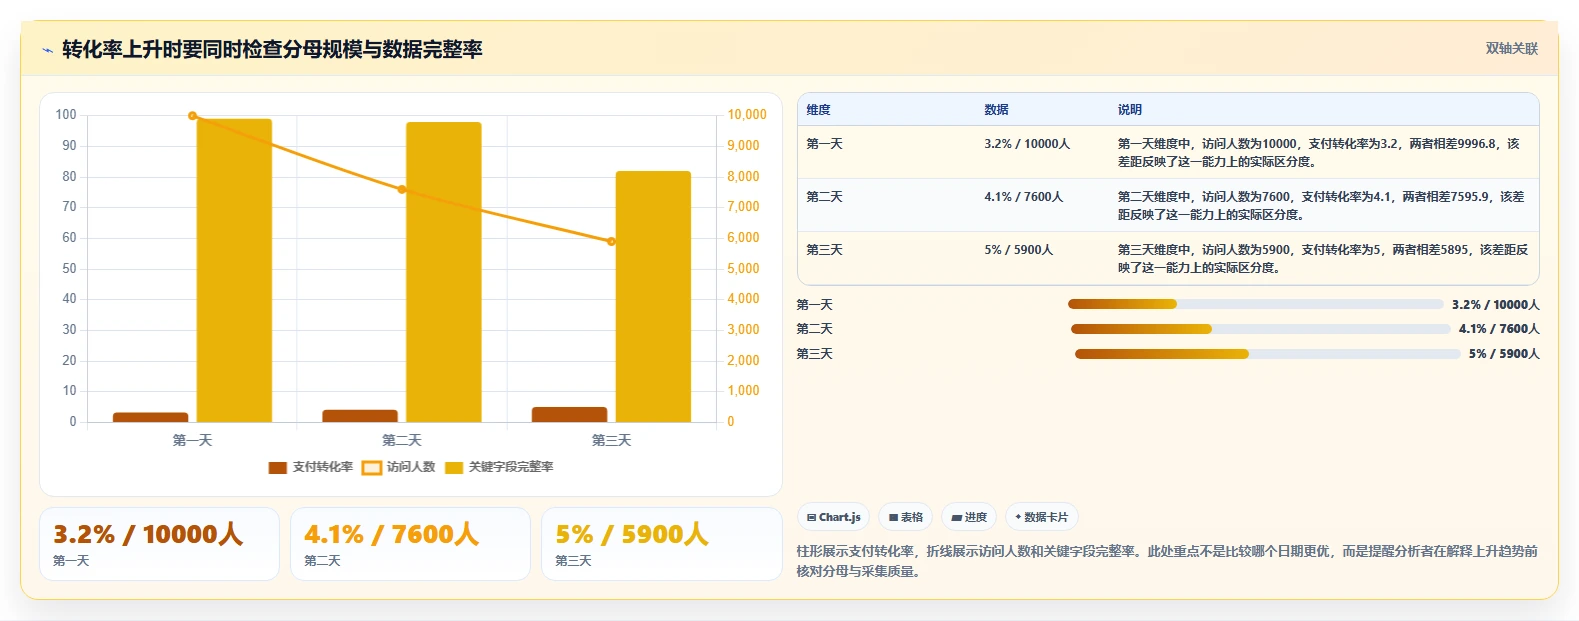Image resolution: width=1579 pixels, height=621 pixels.
Task: Click the small brown bar for 第三天
Action: point(569,415)
